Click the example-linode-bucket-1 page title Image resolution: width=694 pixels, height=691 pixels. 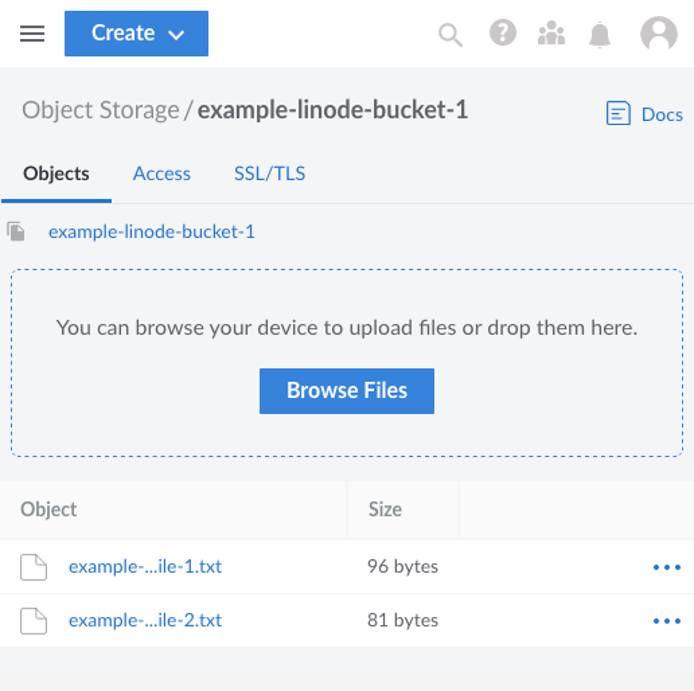pos(333,110)
